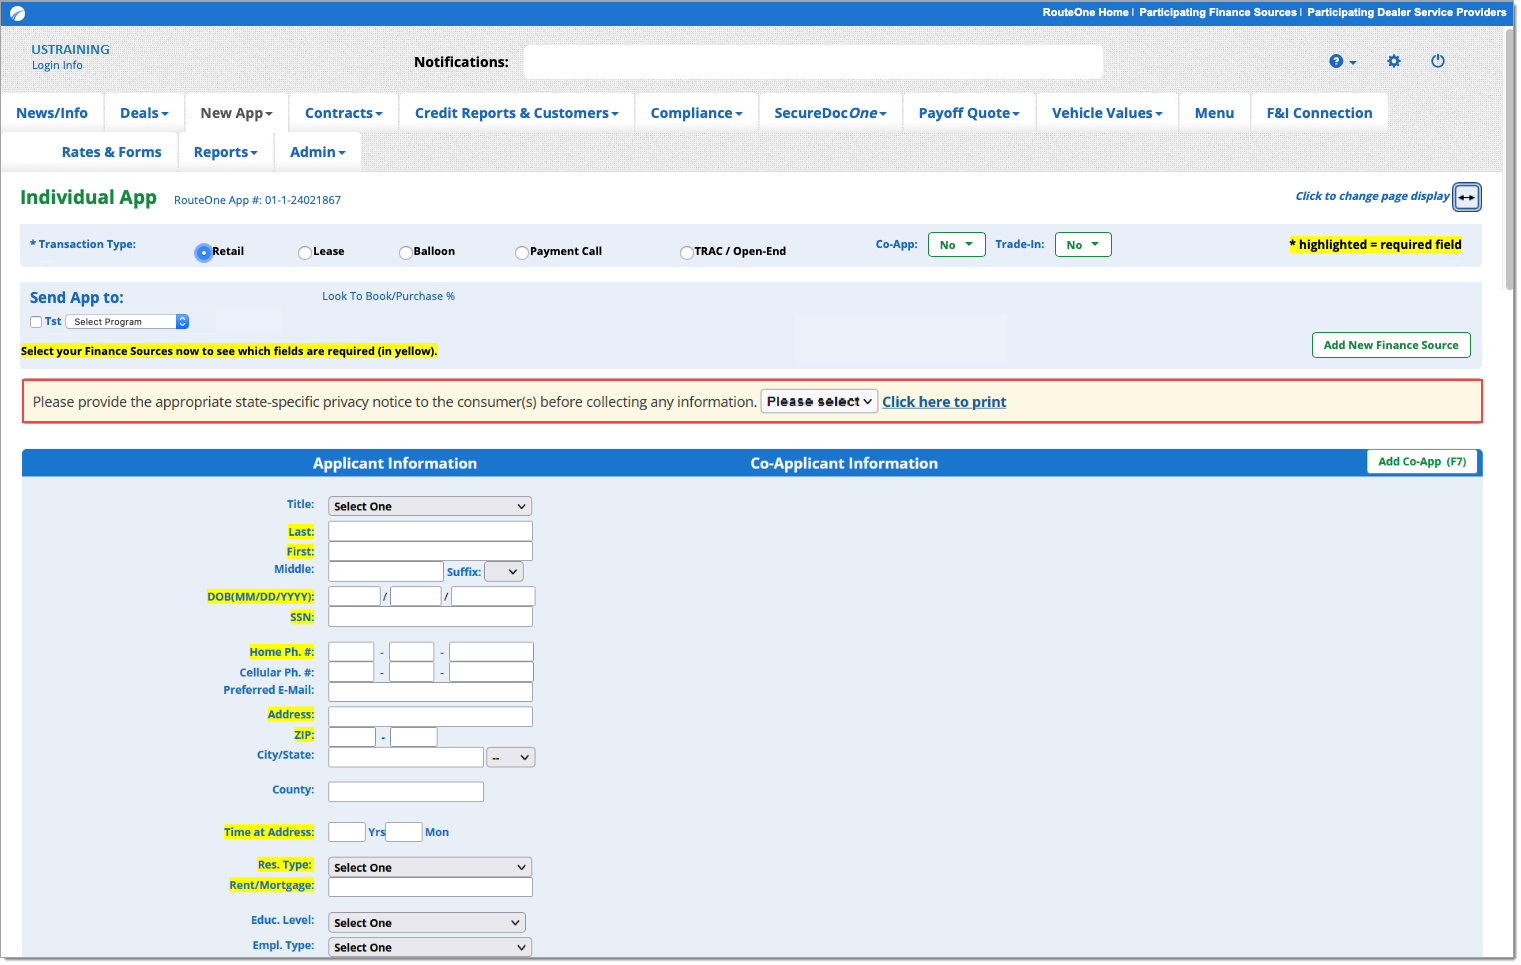Click the Address input field
1521x965 pixels.
point(430,717)
